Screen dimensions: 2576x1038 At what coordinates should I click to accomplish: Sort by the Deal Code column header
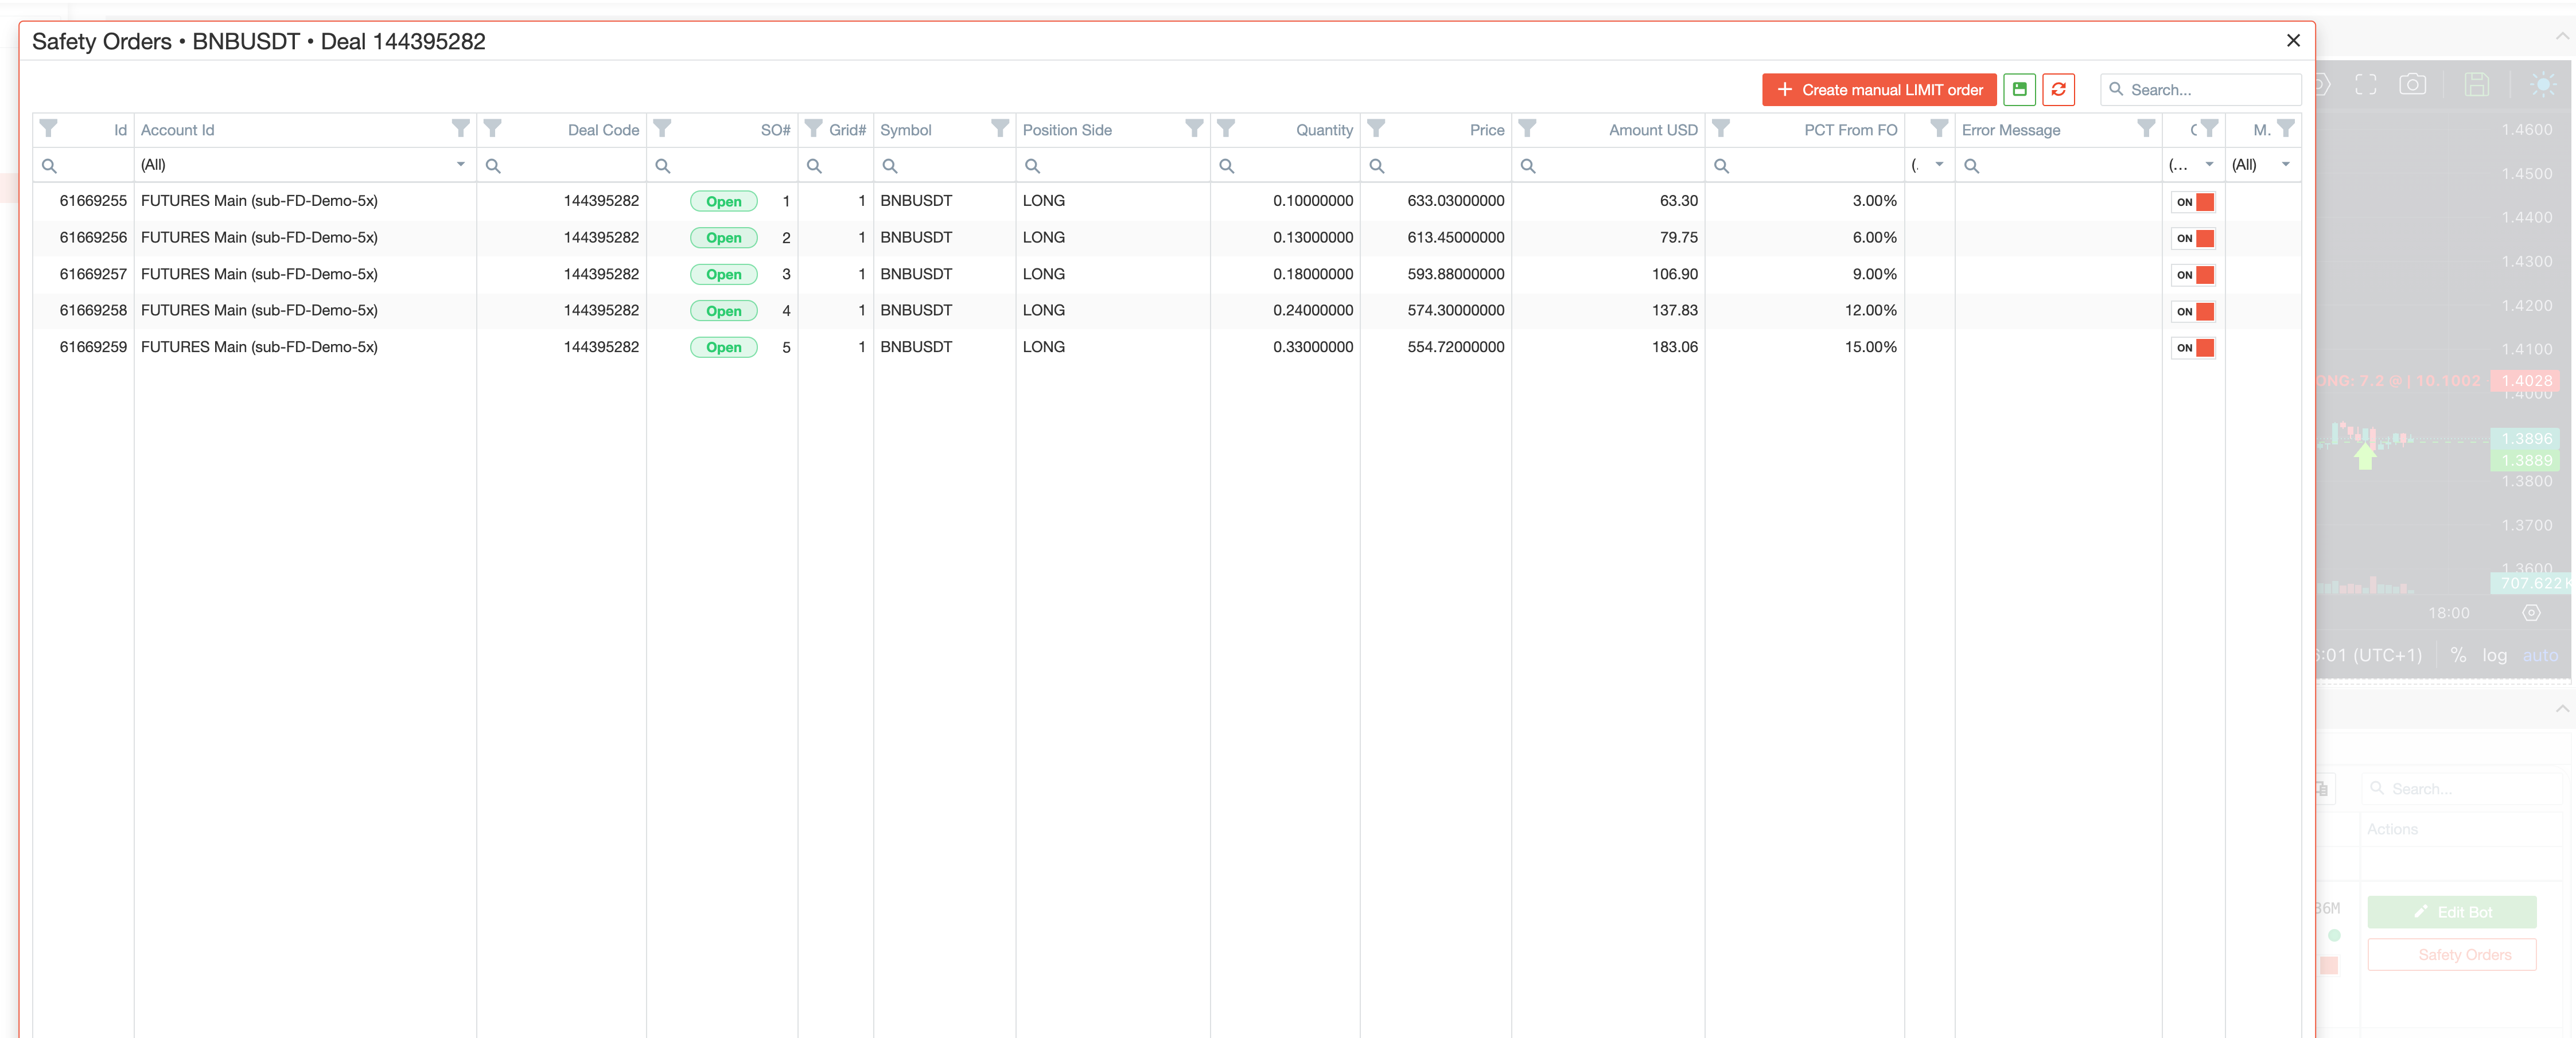click(x=602, y=130)
